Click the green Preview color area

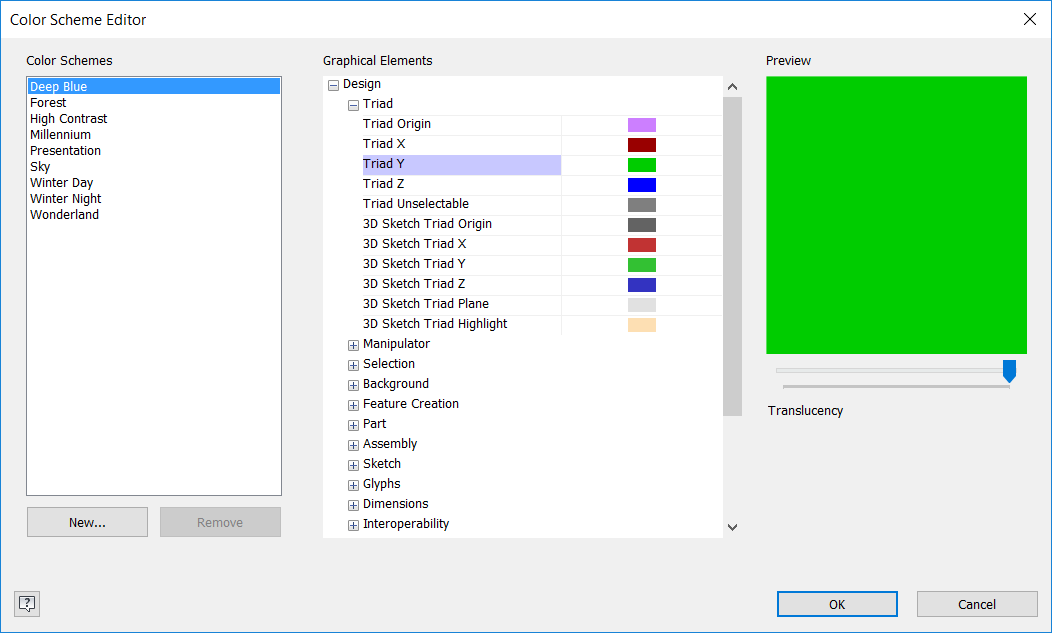[896, 215]
